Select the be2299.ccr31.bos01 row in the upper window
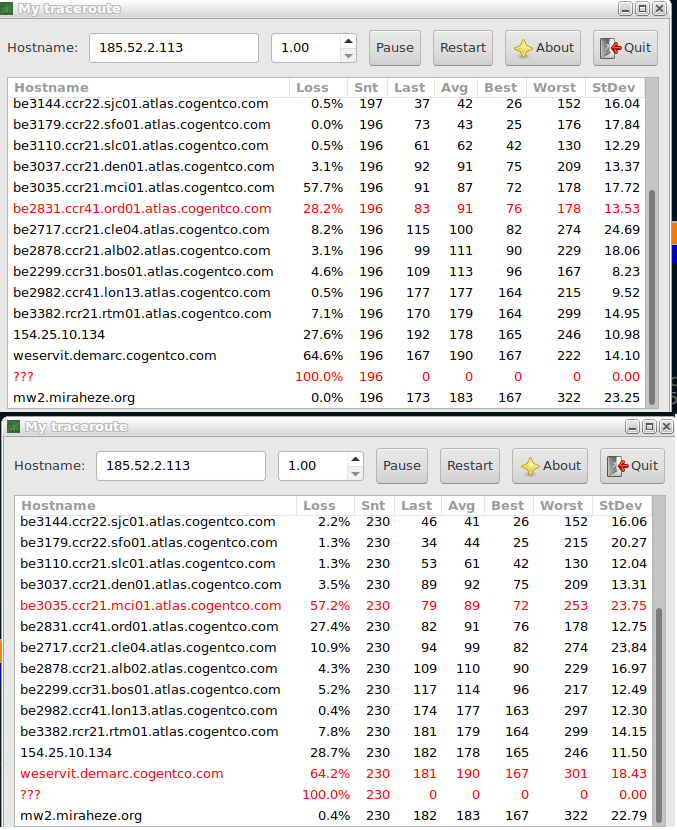677x830 pixels. [327, 272]
